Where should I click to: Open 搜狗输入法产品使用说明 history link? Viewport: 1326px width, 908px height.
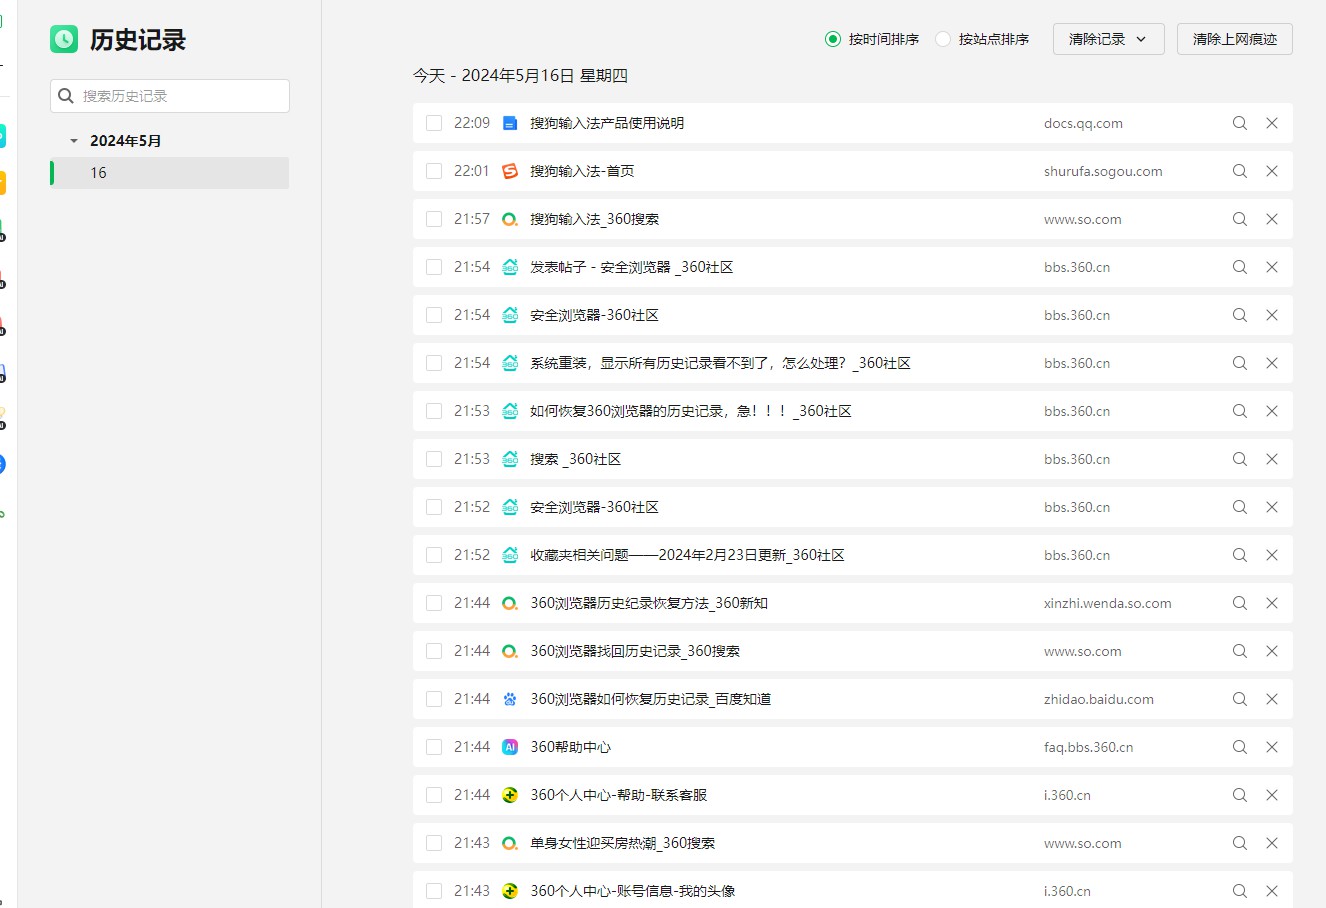click(x=607, y=123)
